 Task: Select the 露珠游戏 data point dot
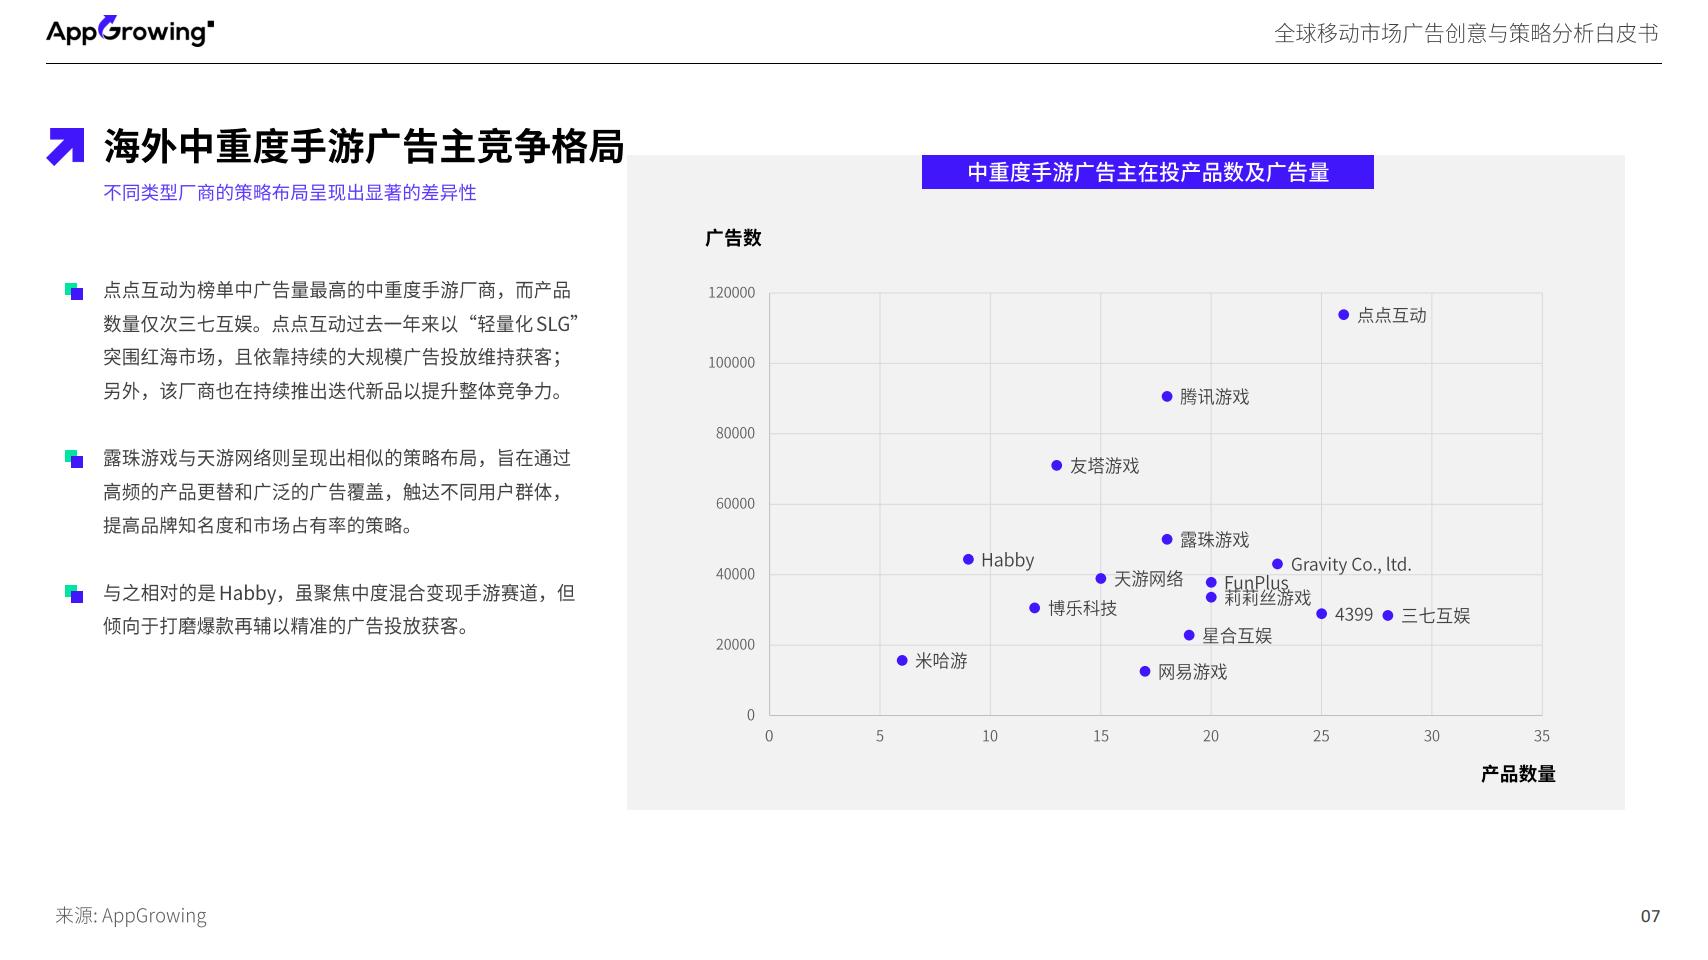[x=1167, y=540]
